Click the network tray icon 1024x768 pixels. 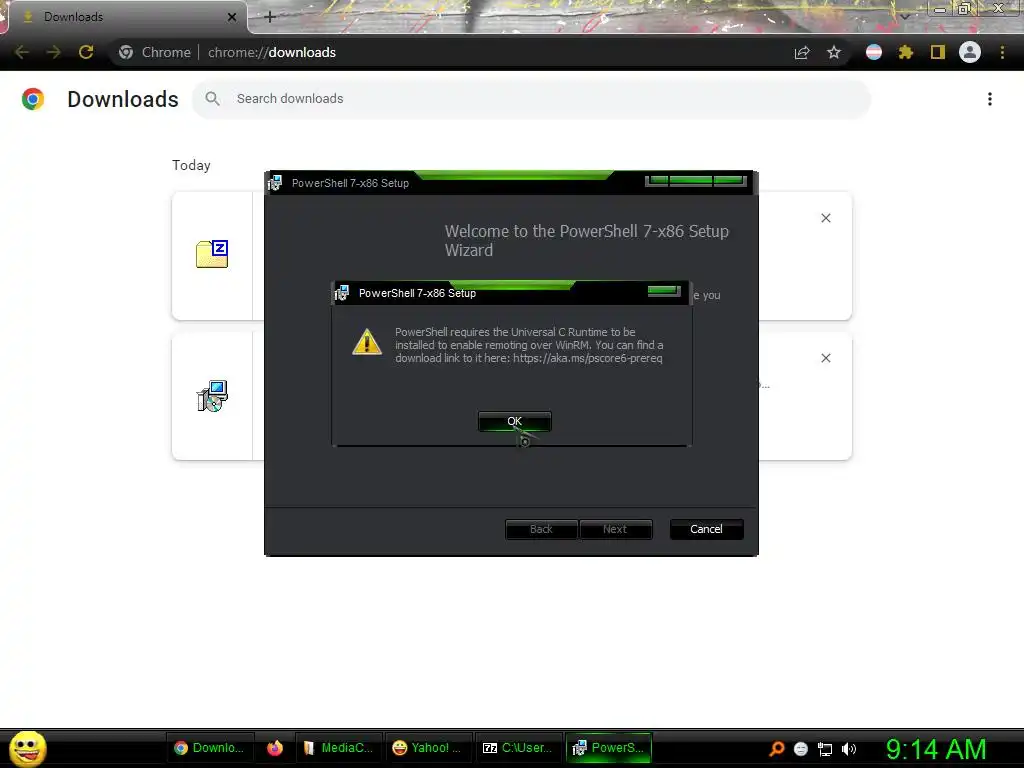(825, 749)
